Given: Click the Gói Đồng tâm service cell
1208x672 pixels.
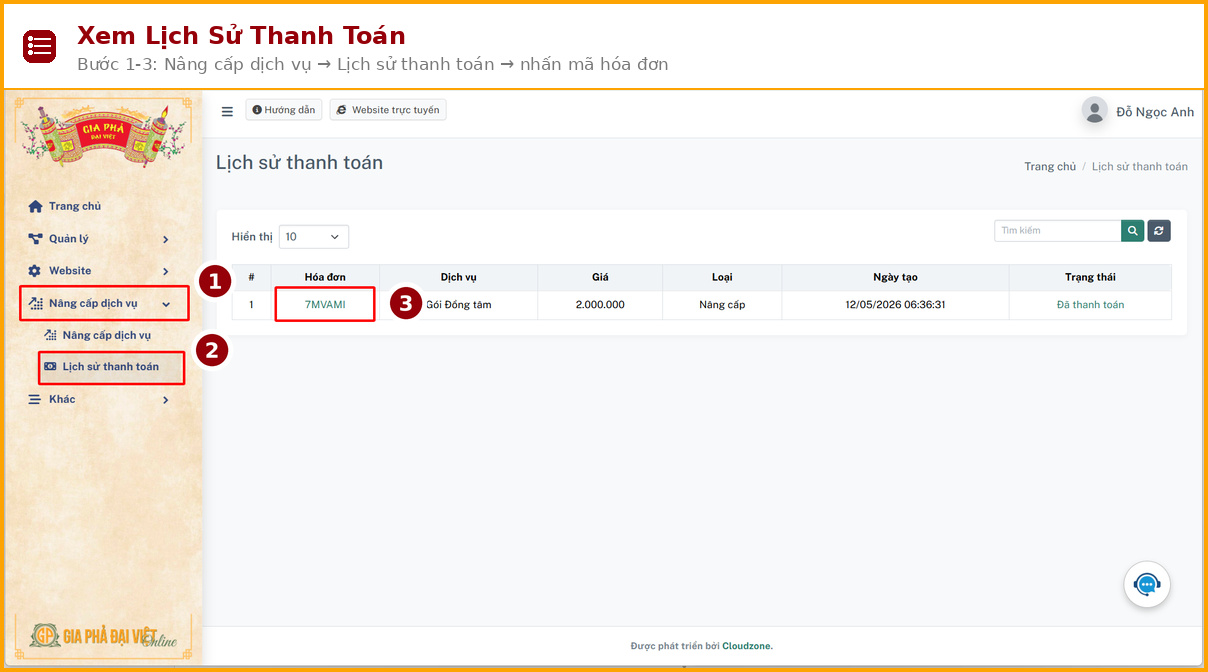Looking at the screenshot, I should pyautogui.click(x=459, y=305).
